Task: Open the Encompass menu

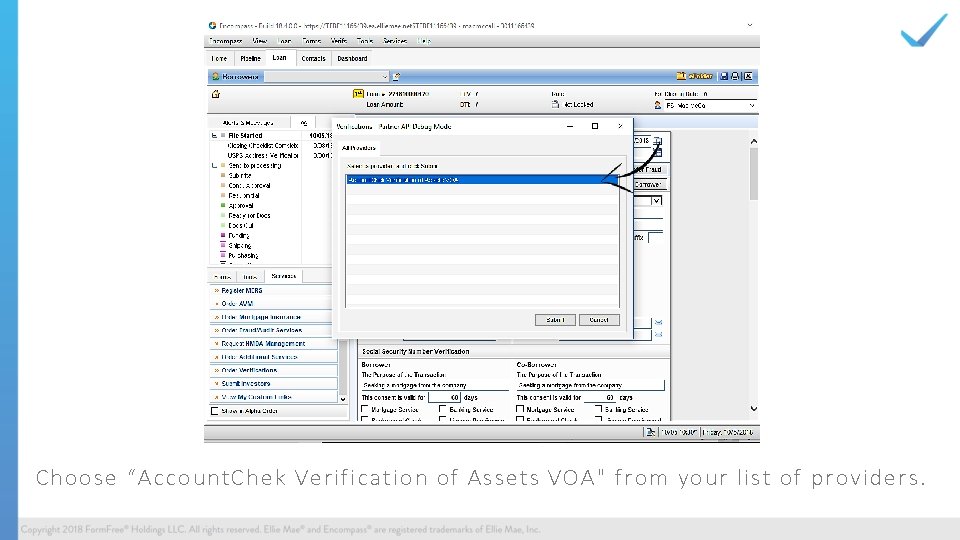Action: [225, 41]
